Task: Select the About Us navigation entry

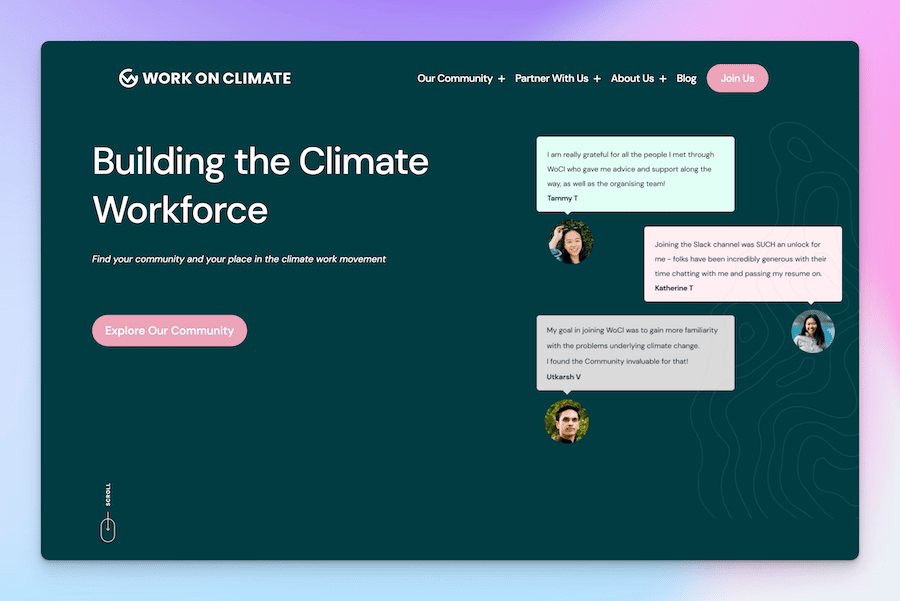Action: [x=632, y=78]
